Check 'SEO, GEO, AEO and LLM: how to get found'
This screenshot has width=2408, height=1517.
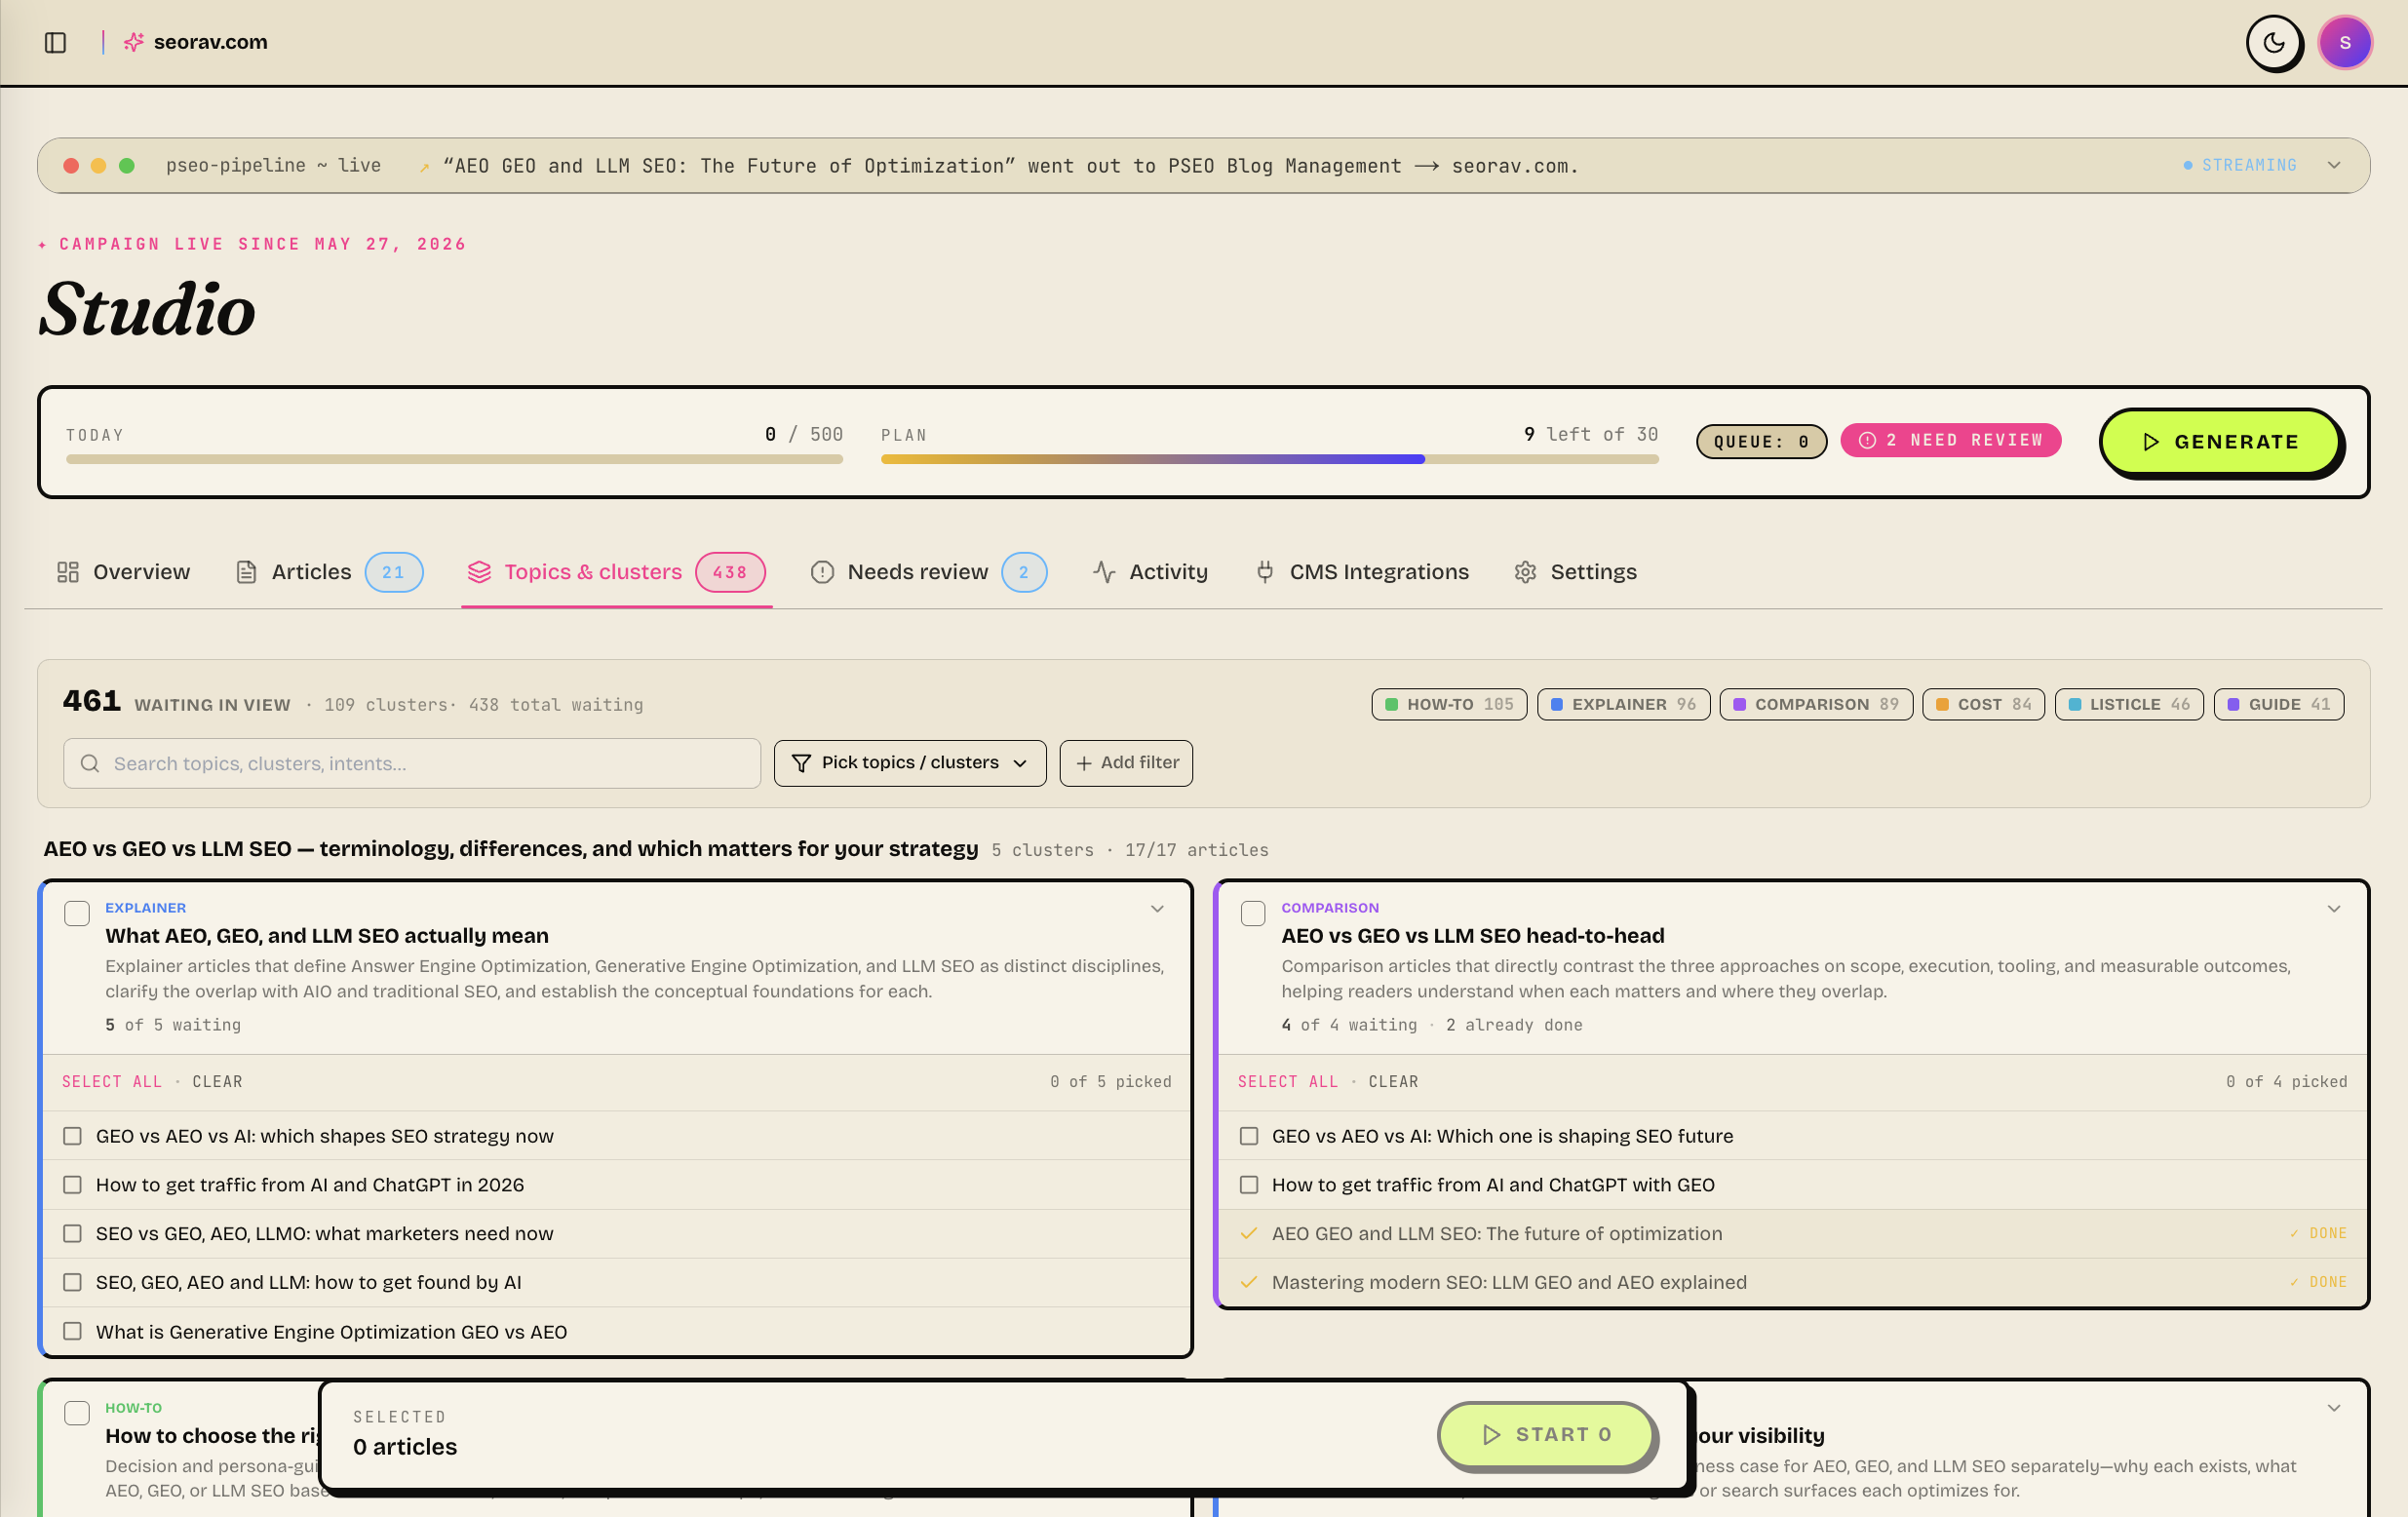[72, 1283]
